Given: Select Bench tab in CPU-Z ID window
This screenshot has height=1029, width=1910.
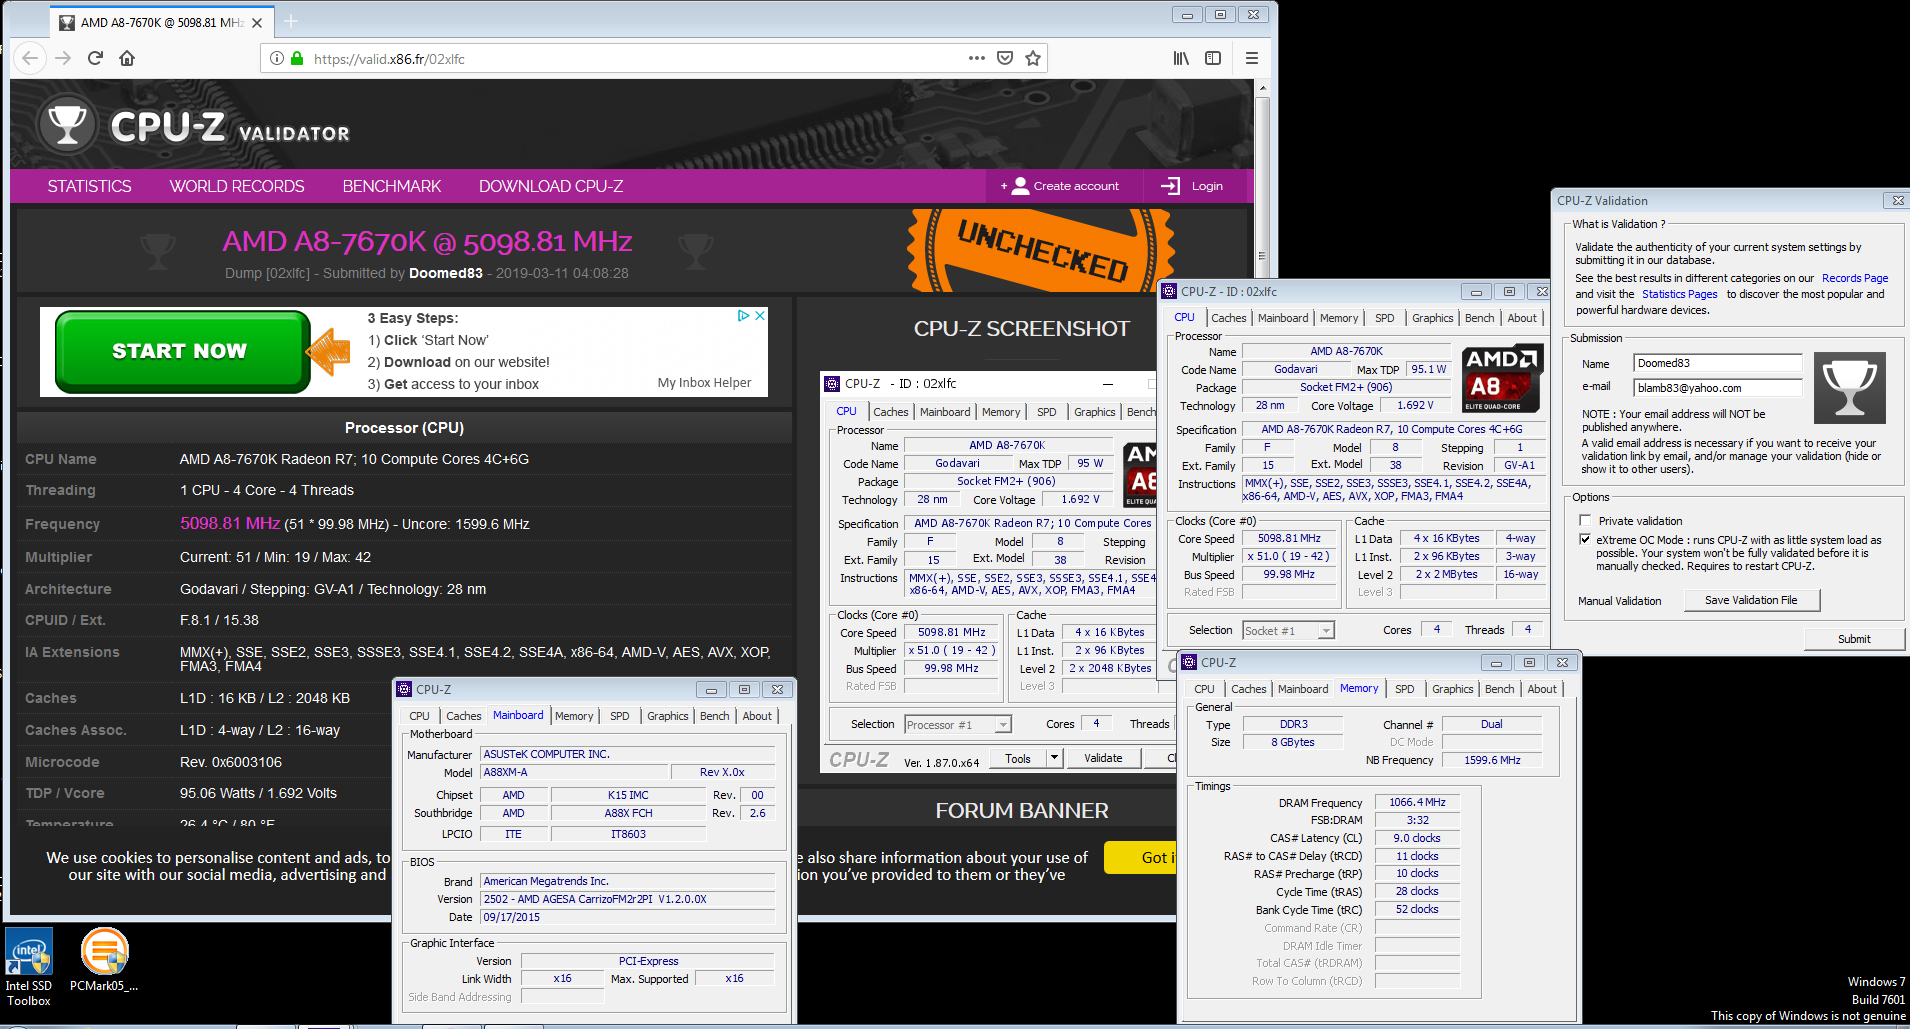Looking at the screenshot, I should pyautogui.click(x=1480, y=318).
